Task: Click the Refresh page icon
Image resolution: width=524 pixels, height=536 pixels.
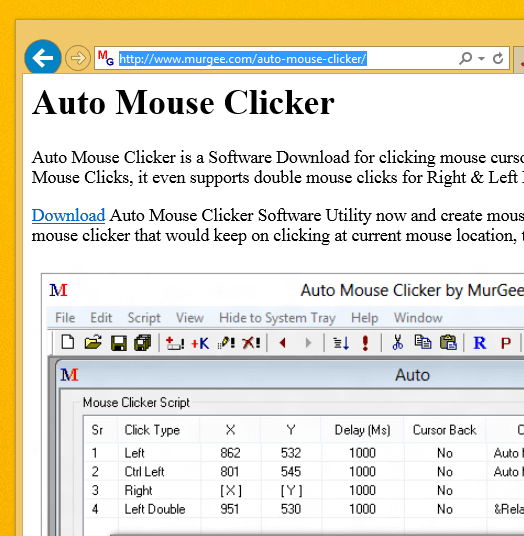Action: pyautogui.click(x=498, y=58)
